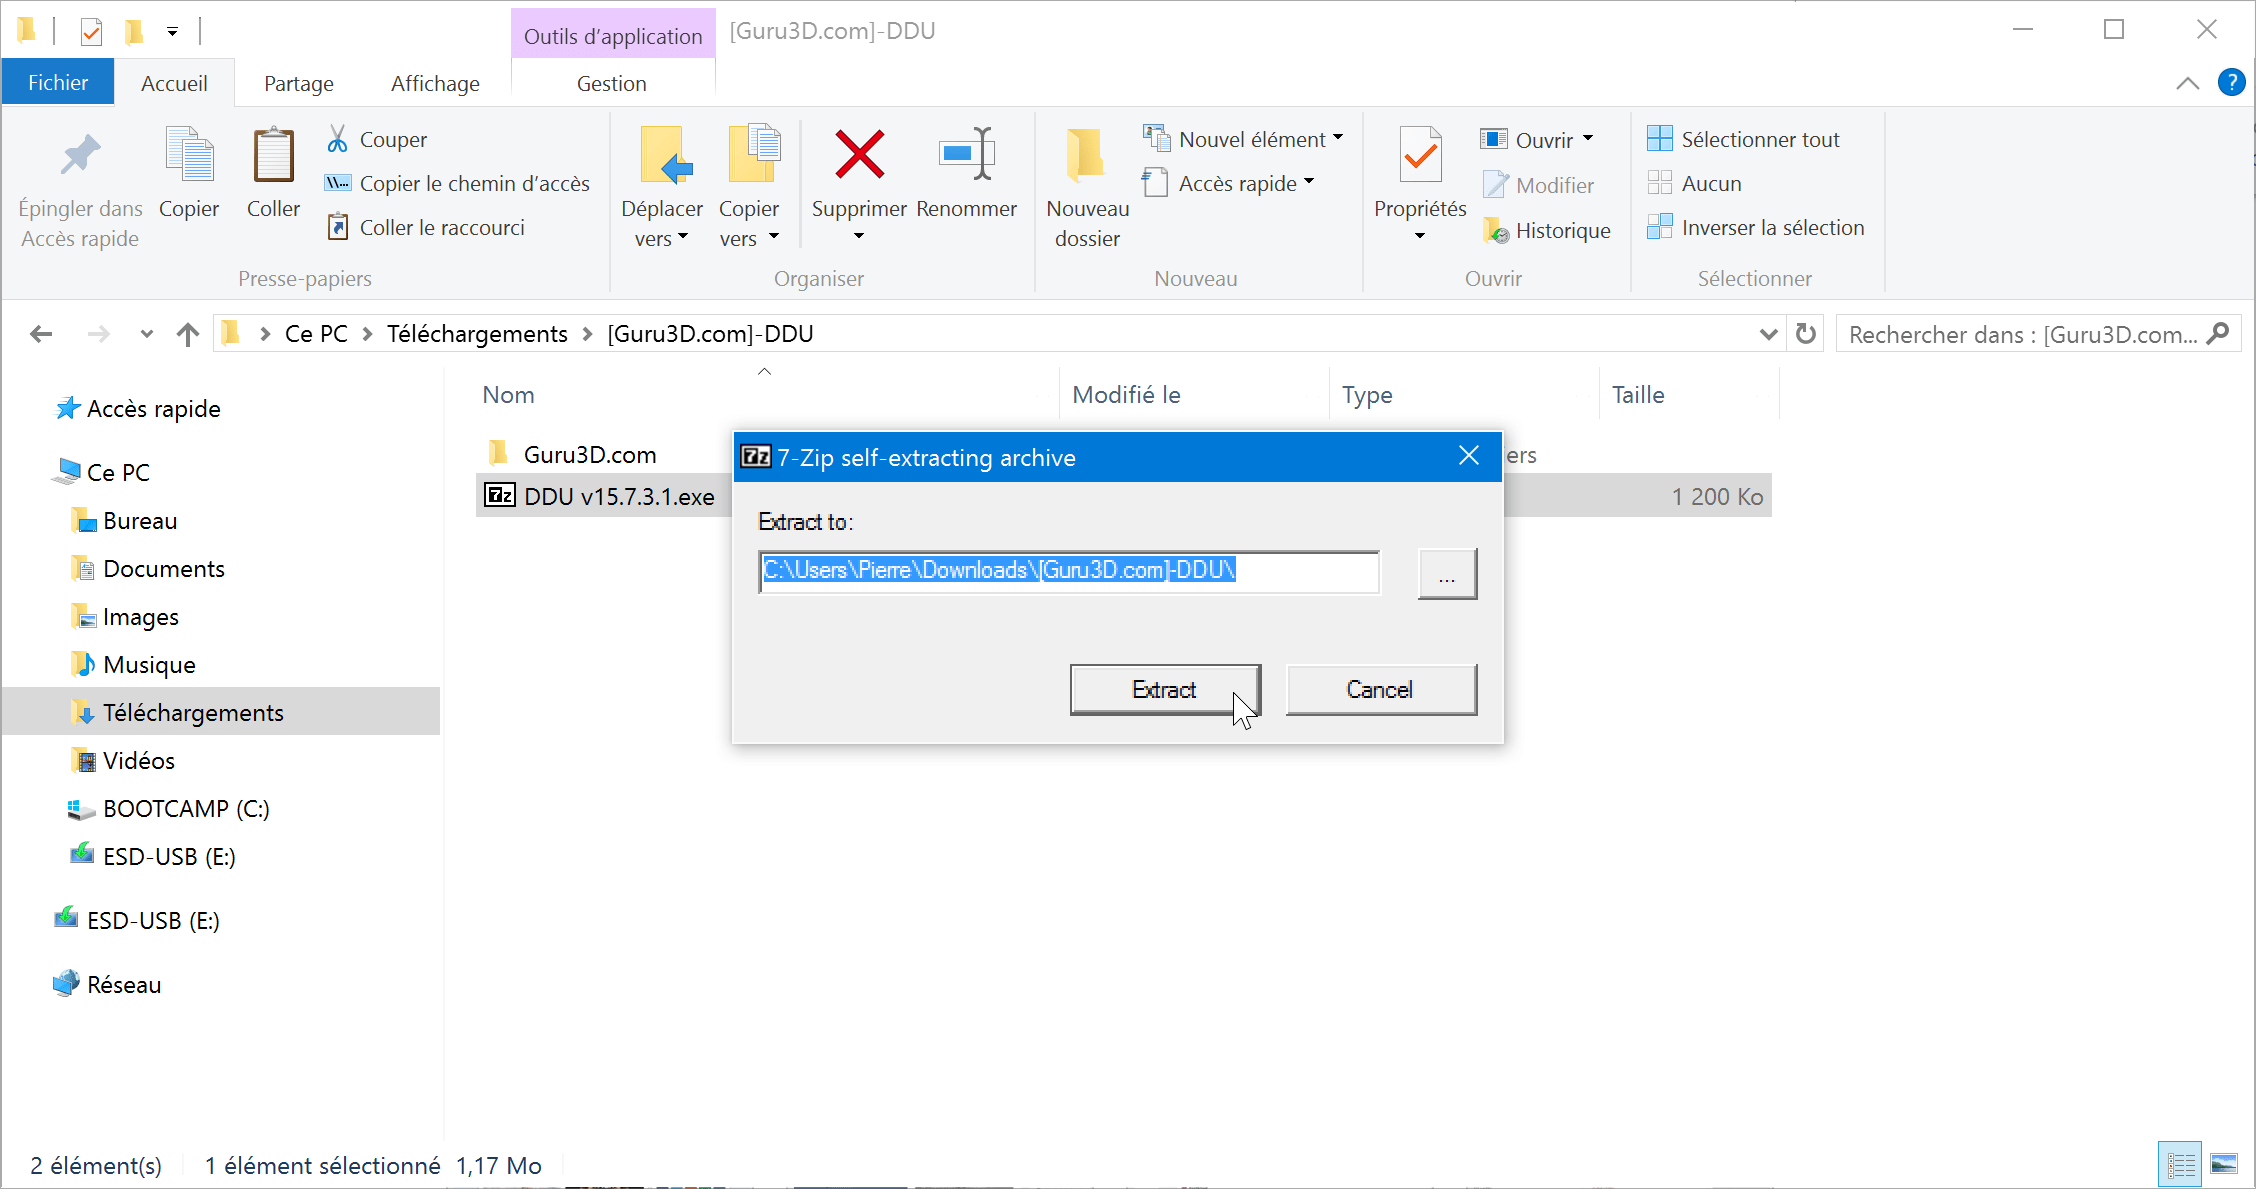The width and height of the screenshot is (2256, 1189).
Task: Click Épingler dans Accès rapide pin icon
Action: (80, 156)
